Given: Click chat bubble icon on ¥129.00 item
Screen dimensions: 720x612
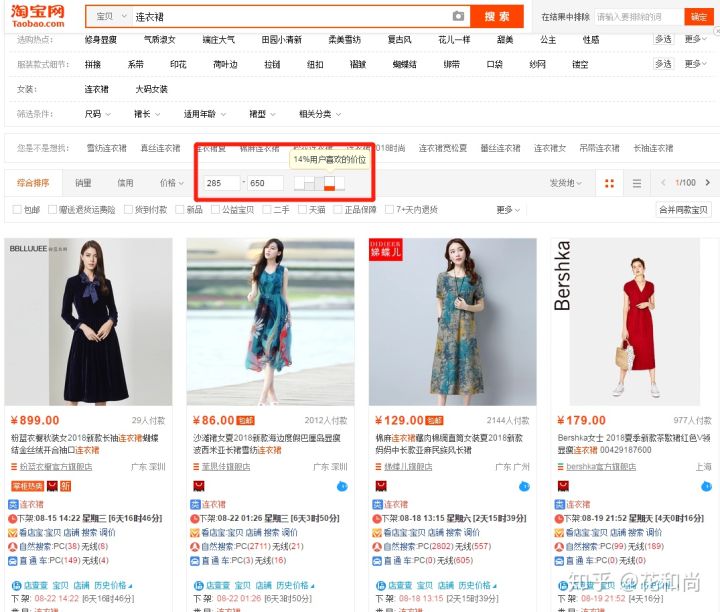Looking at the screenshot, I should coord(524,486).
